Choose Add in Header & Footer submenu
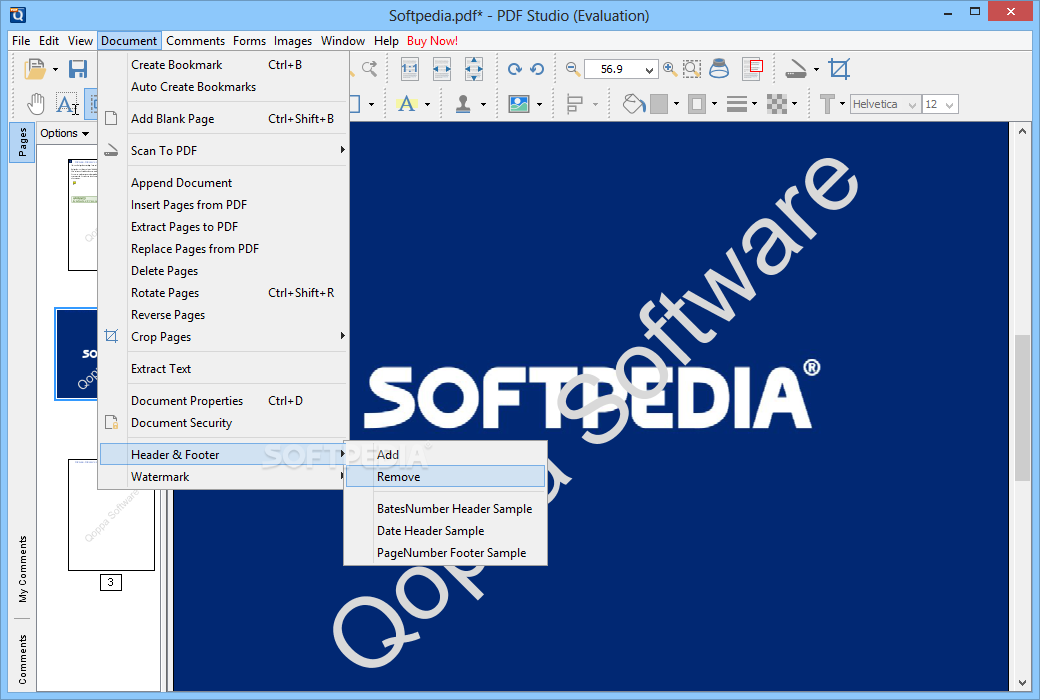This screenshot has height=700, width=1040. (445, 455)
